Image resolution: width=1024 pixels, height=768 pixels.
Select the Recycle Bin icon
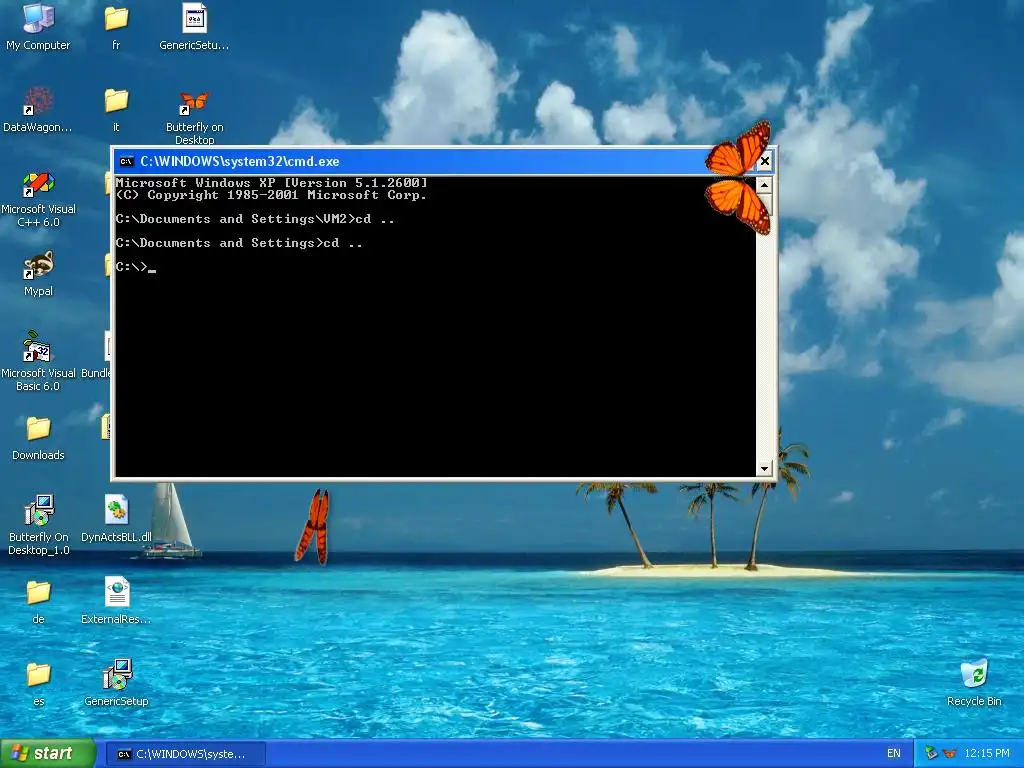click(x=974, y=682)
